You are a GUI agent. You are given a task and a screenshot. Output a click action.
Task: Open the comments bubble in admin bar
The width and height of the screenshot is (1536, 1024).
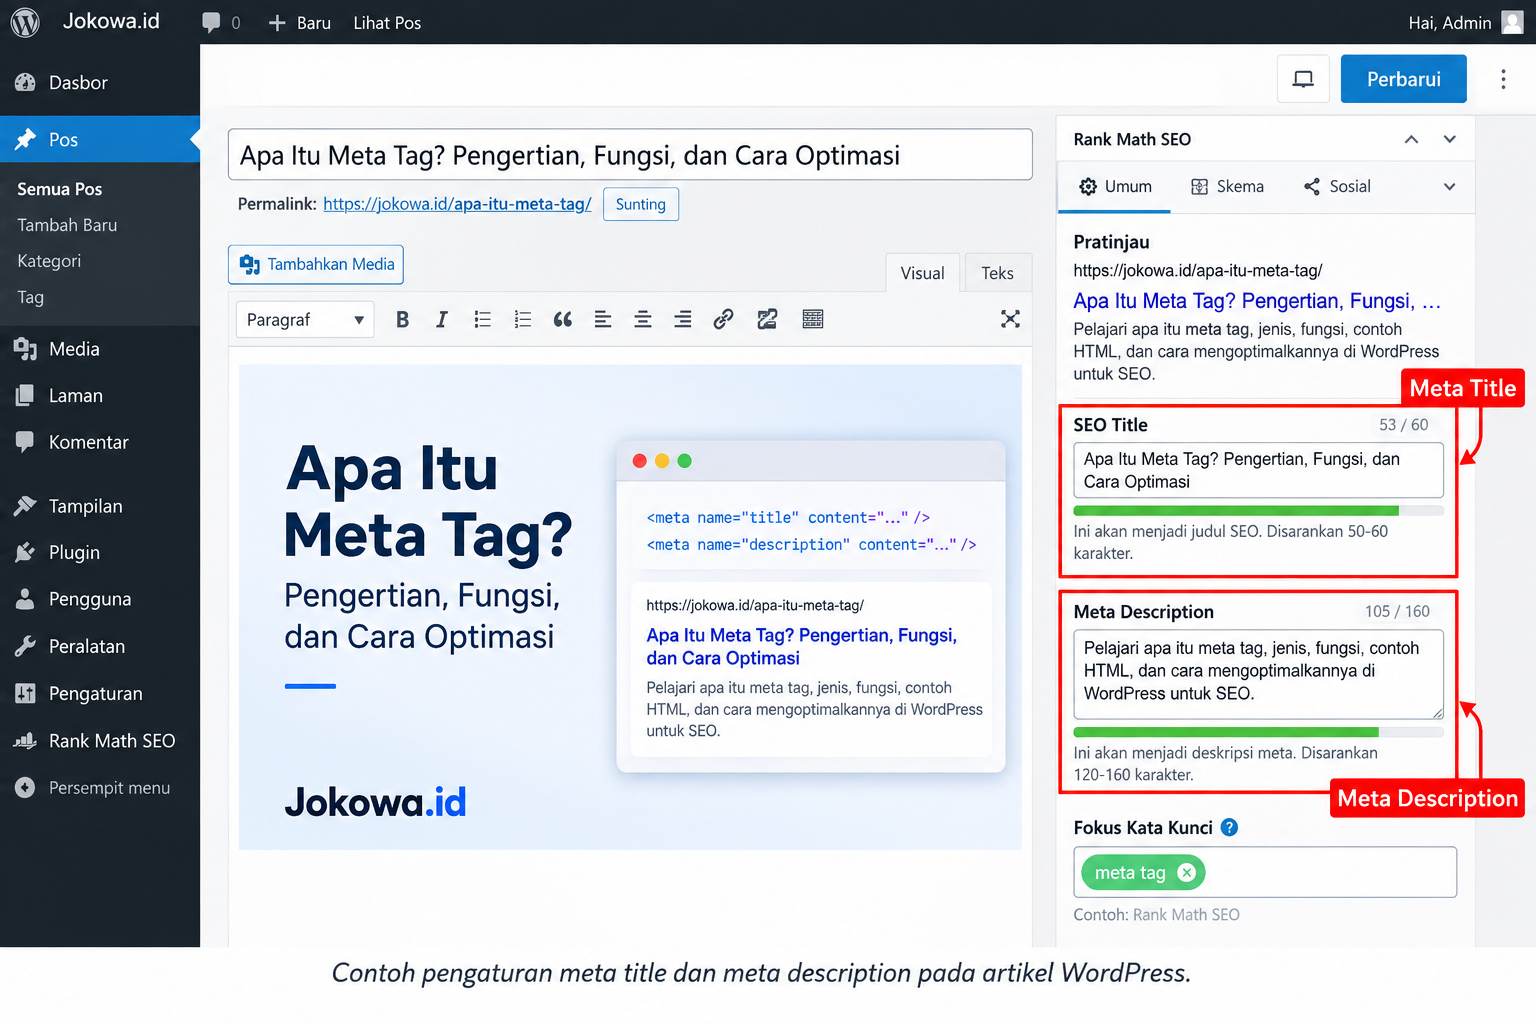coord(211,23)
